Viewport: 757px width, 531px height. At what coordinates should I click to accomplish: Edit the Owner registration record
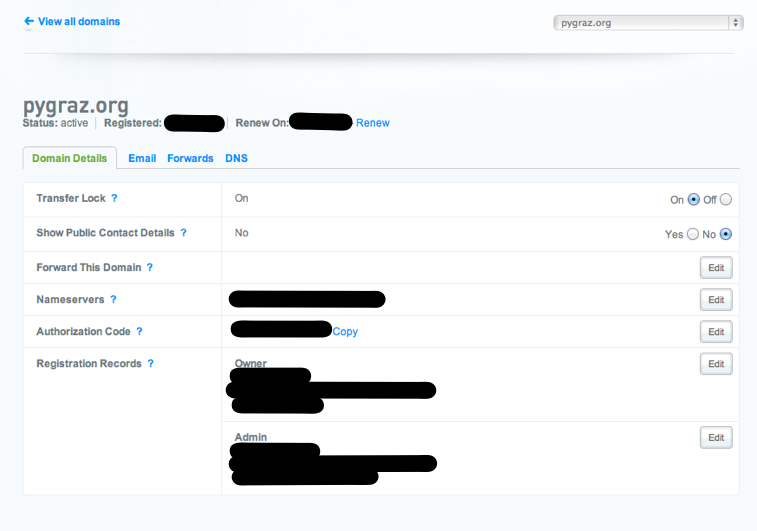coord(716,364)
